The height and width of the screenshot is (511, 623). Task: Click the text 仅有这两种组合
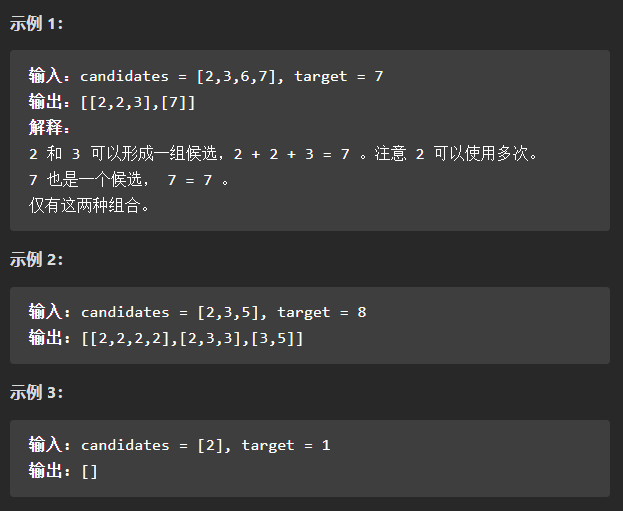pyautogui.click(x=89, y=205)
